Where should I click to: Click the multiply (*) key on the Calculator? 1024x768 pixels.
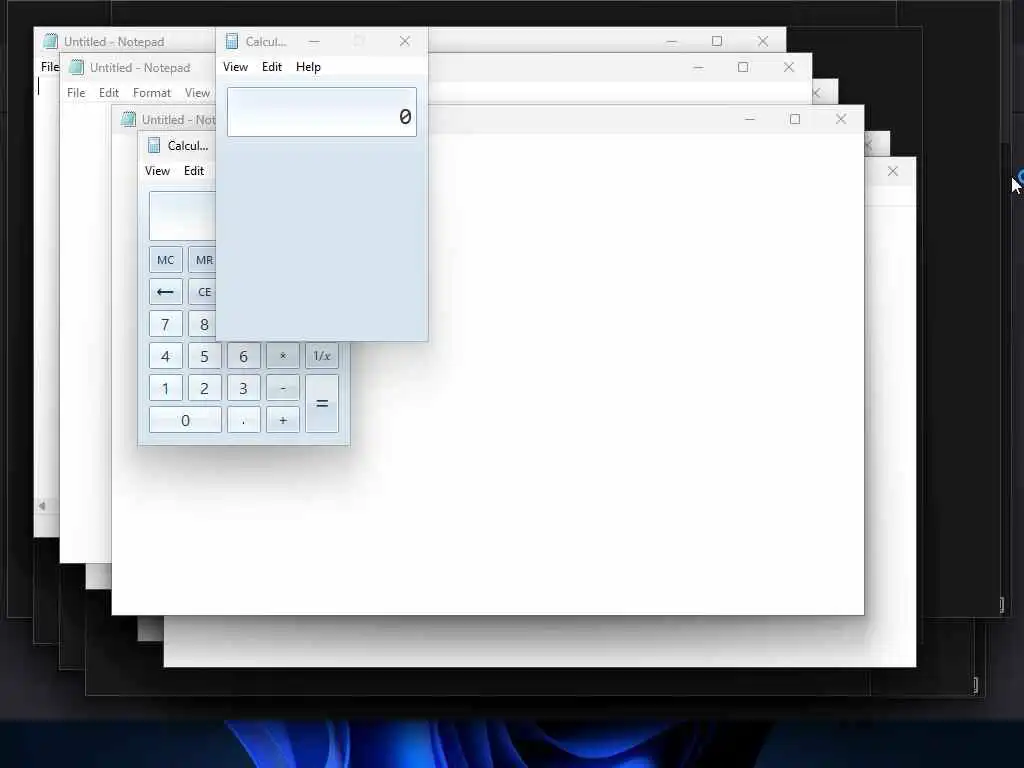pyautogui.click(x=283, y=356)
